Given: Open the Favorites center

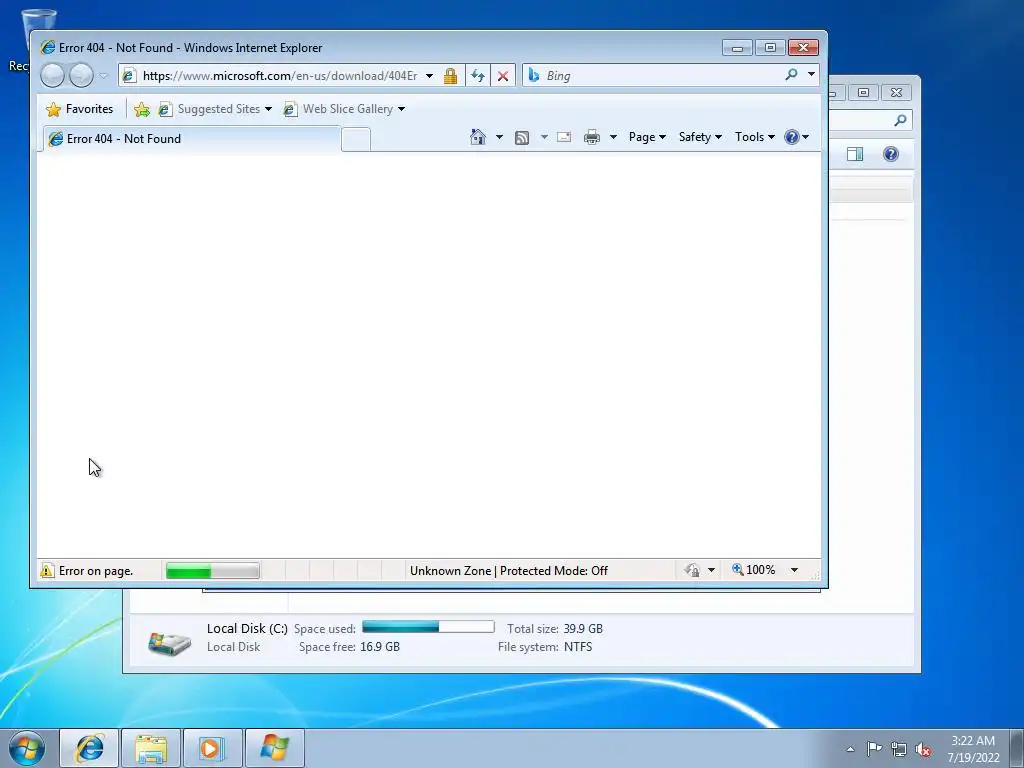Looking at the screenshot, I should [x=80, y=109].
